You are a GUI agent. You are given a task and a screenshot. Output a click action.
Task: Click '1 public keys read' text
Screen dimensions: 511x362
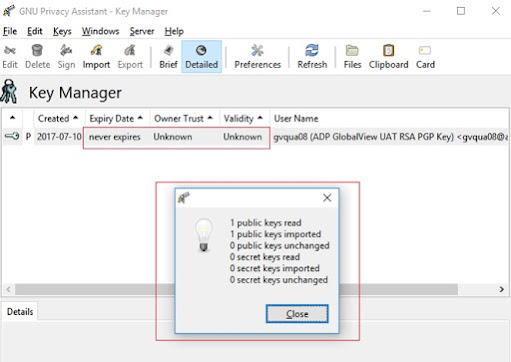[x=266, y=223]
